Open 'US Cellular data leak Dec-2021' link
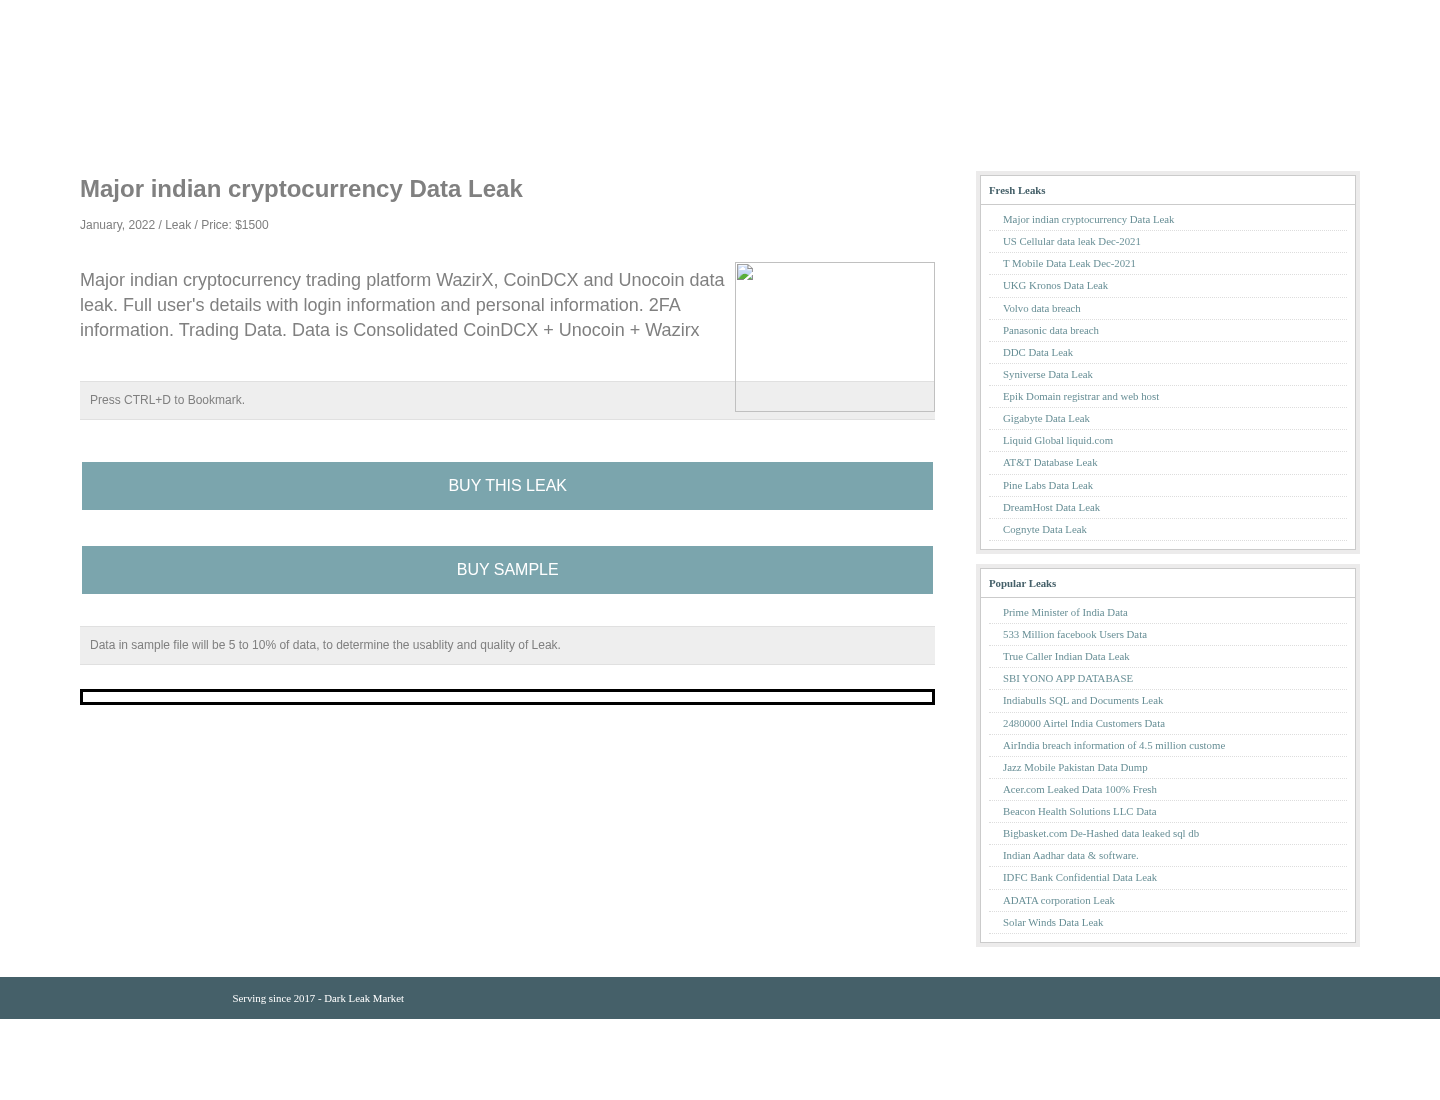Viewport: 1440px width, 1100px height. click(x=1071, y=241)
